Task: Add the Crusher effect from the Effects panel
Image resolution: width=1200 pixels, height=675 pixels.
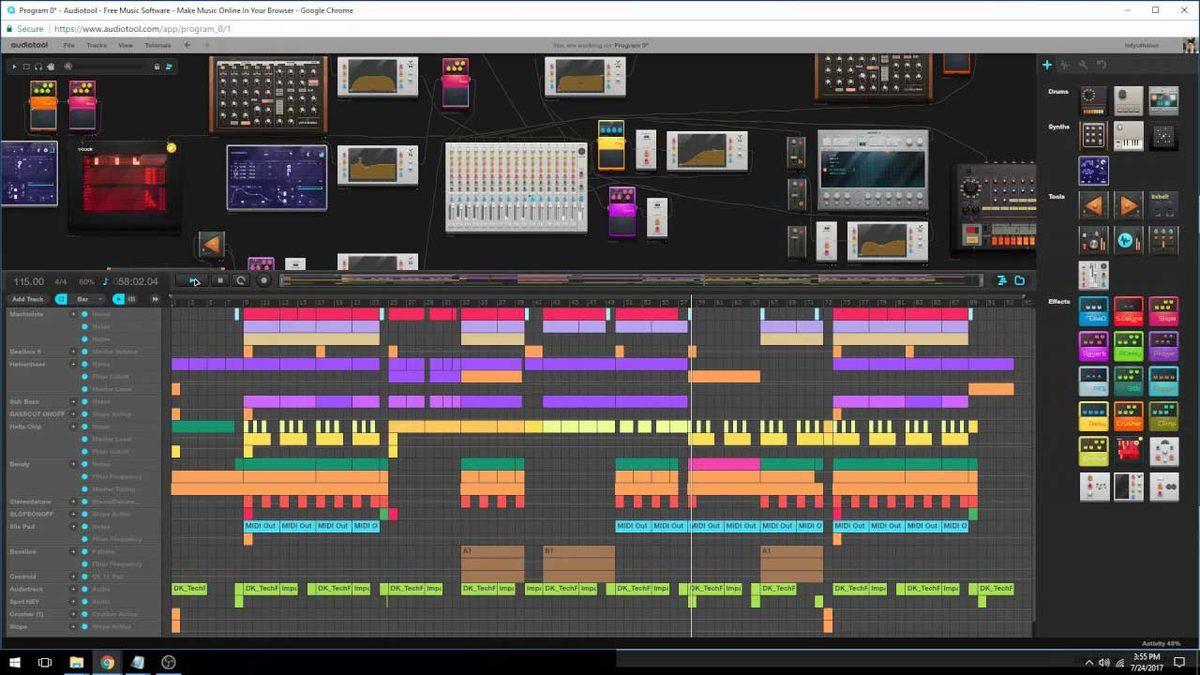Action: pos(1128,415)
